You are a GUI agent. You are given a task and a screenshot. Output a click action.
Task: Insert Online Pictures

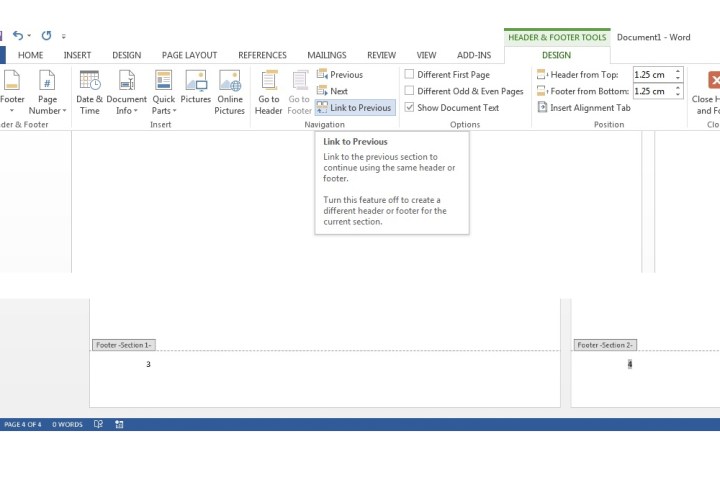click(230, 92)
